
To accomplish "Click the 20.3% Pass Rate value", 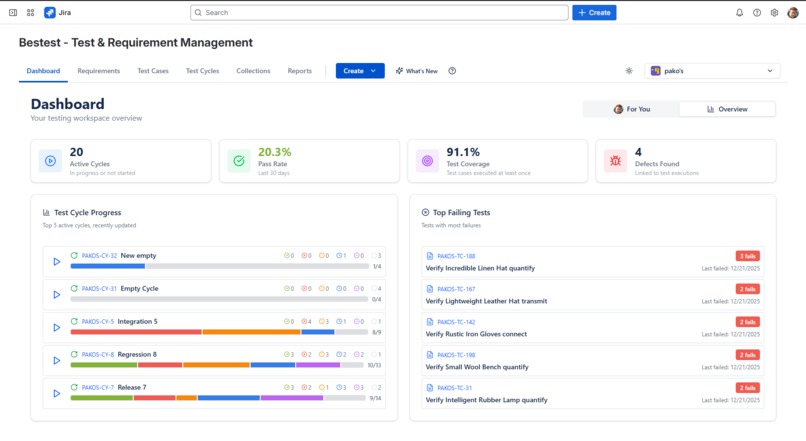I will click(274, 152).
